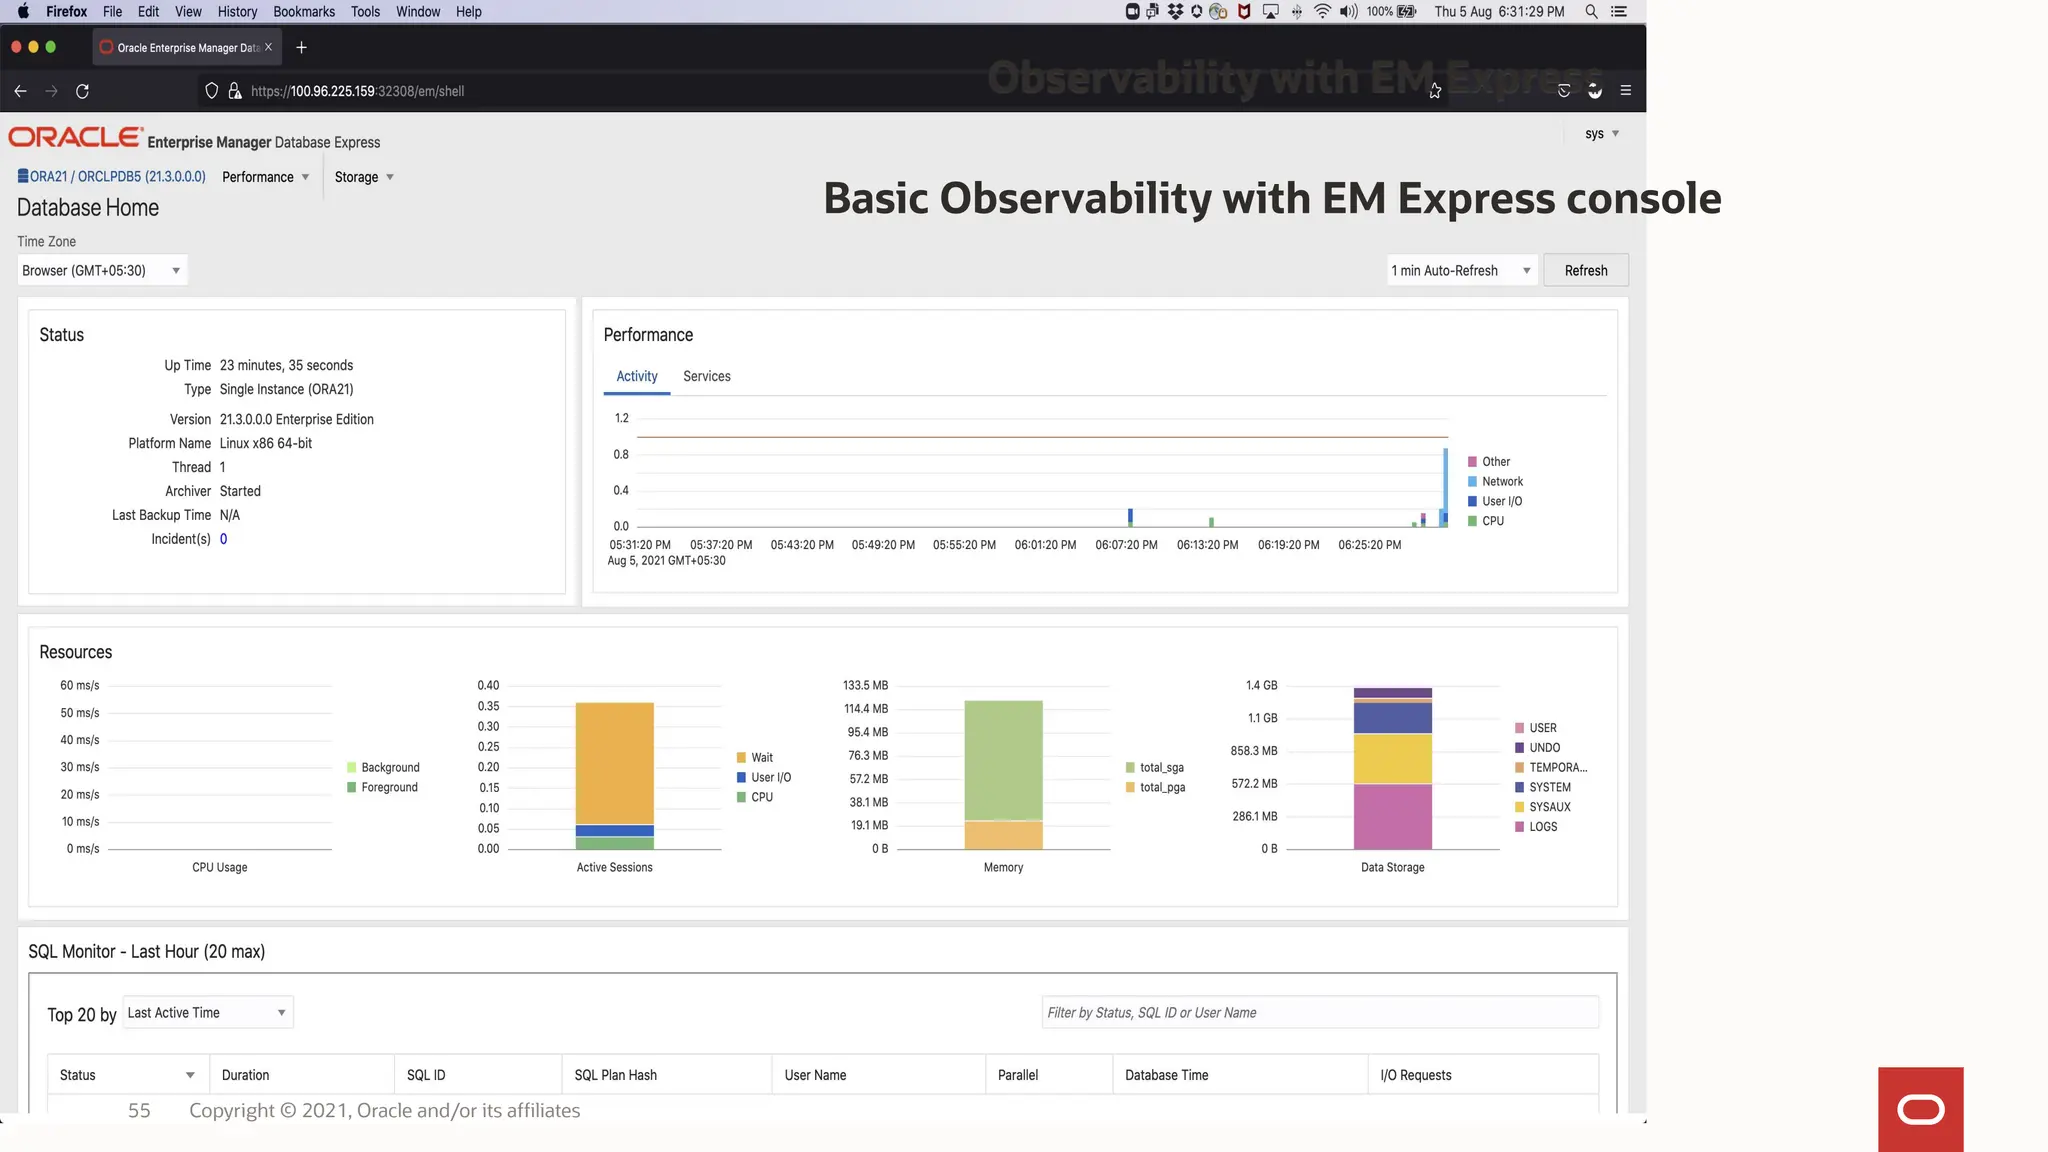Image resolution: width=2048 pixels, height=1152 pixels.
Task: Expand the Performance dropdown menu
Action: [x=266, y=177]
